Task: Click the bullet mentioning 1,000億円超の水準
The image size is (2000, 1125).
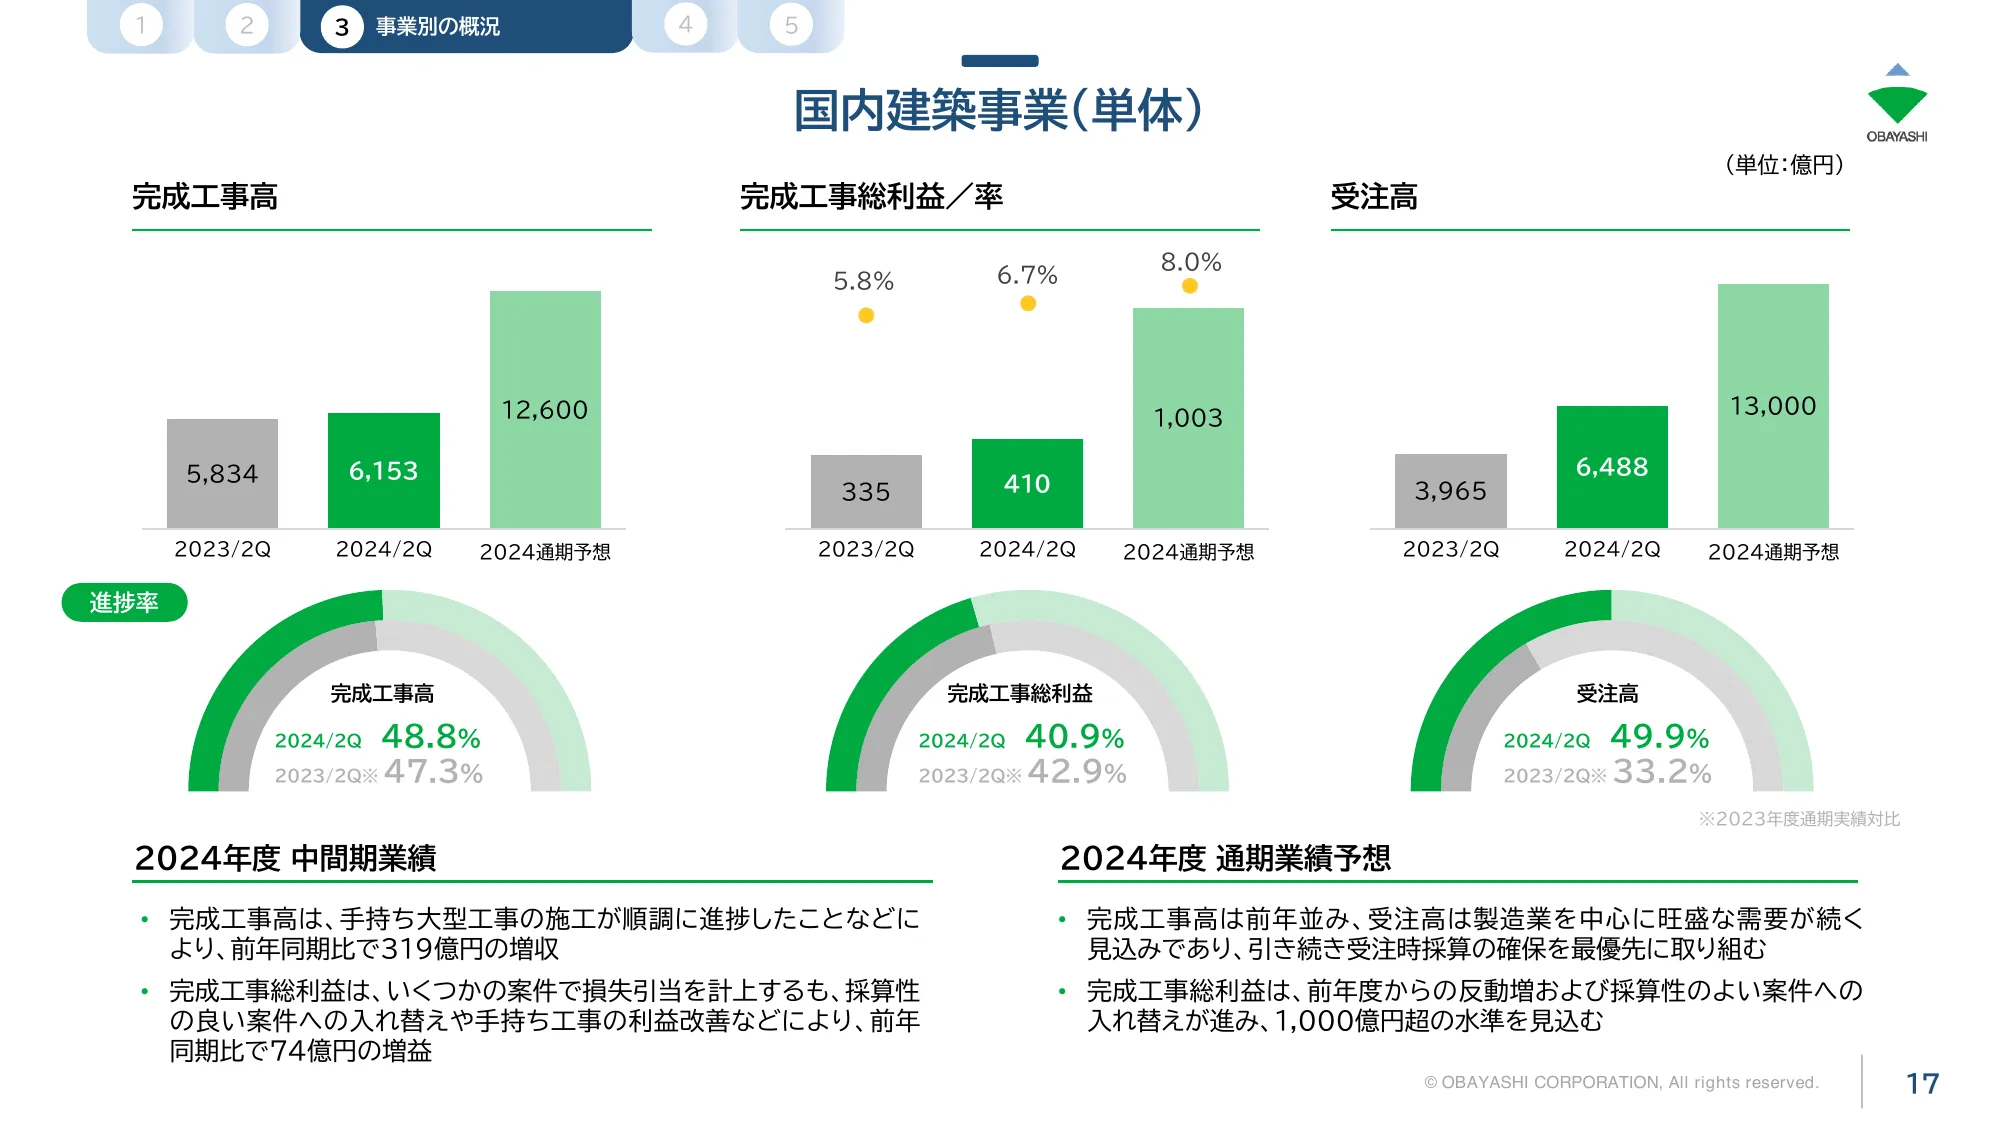Action: click(x=1475, y=1005)
